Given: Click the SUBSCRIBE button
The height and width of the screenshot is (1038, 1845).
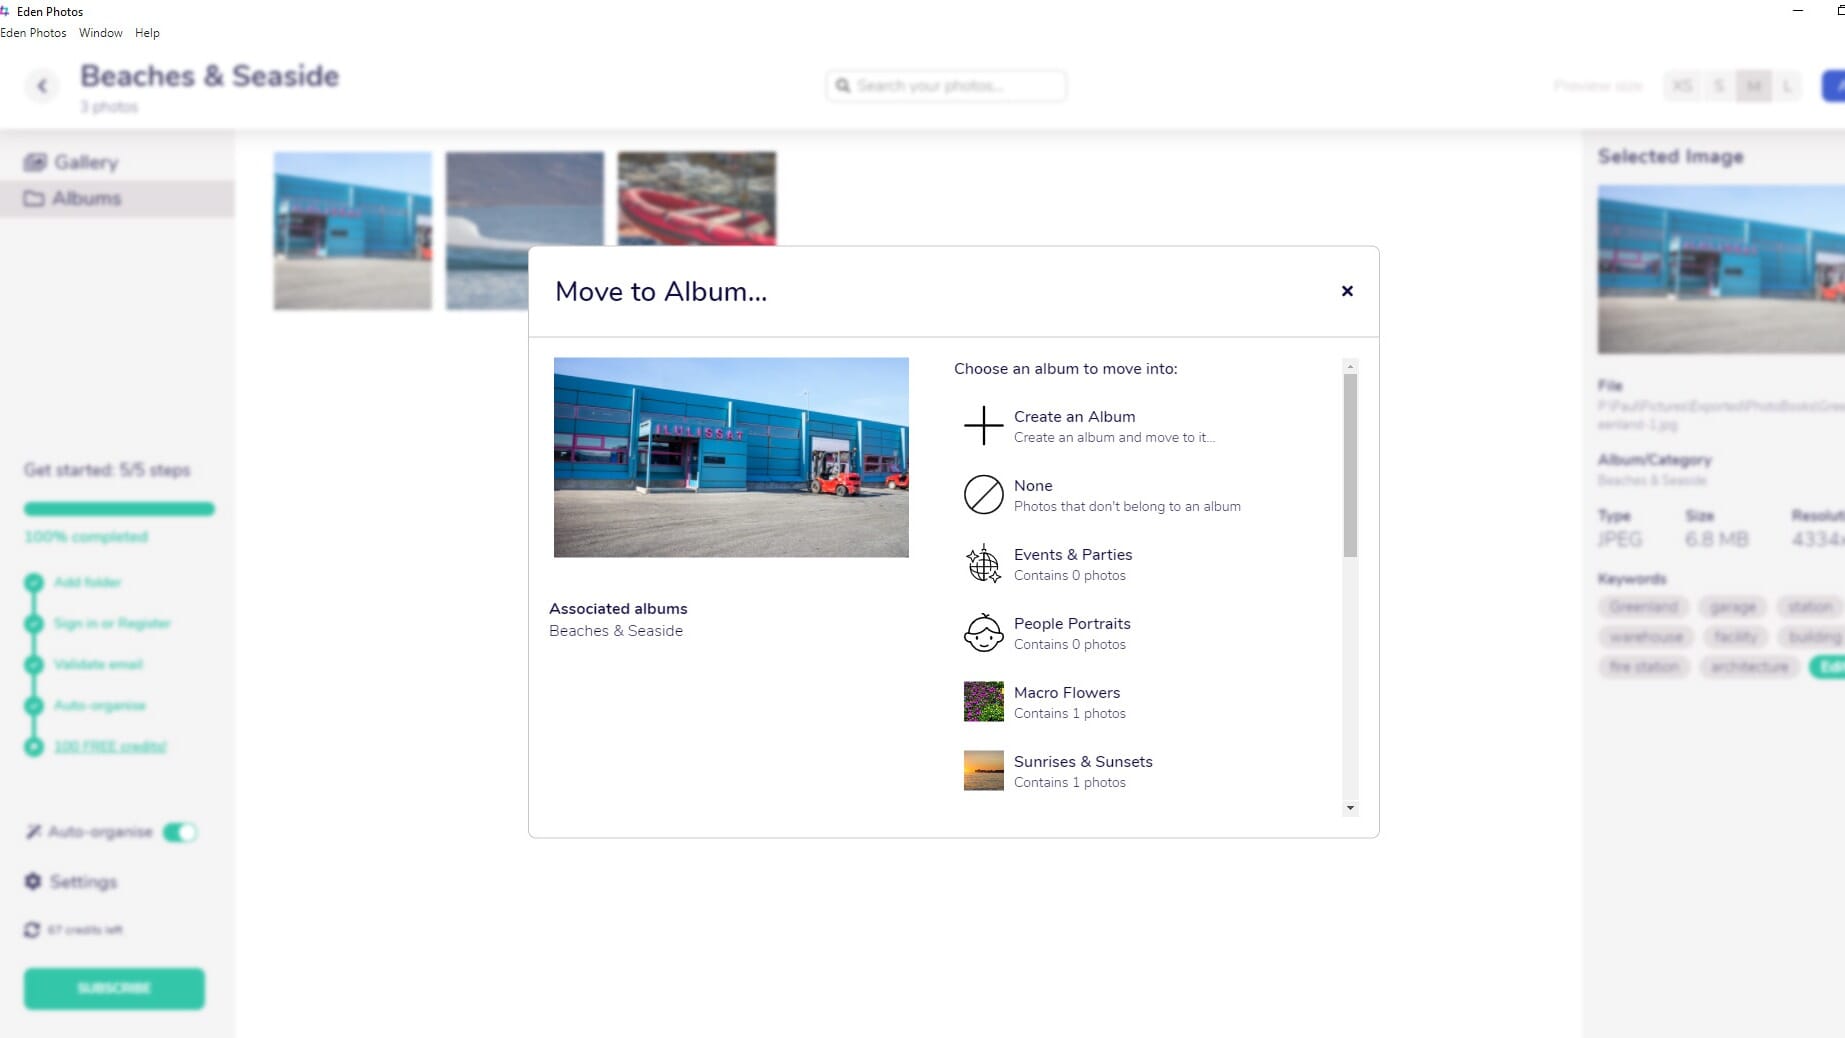Looking at the screenshot, I should (x=113, y=988).
